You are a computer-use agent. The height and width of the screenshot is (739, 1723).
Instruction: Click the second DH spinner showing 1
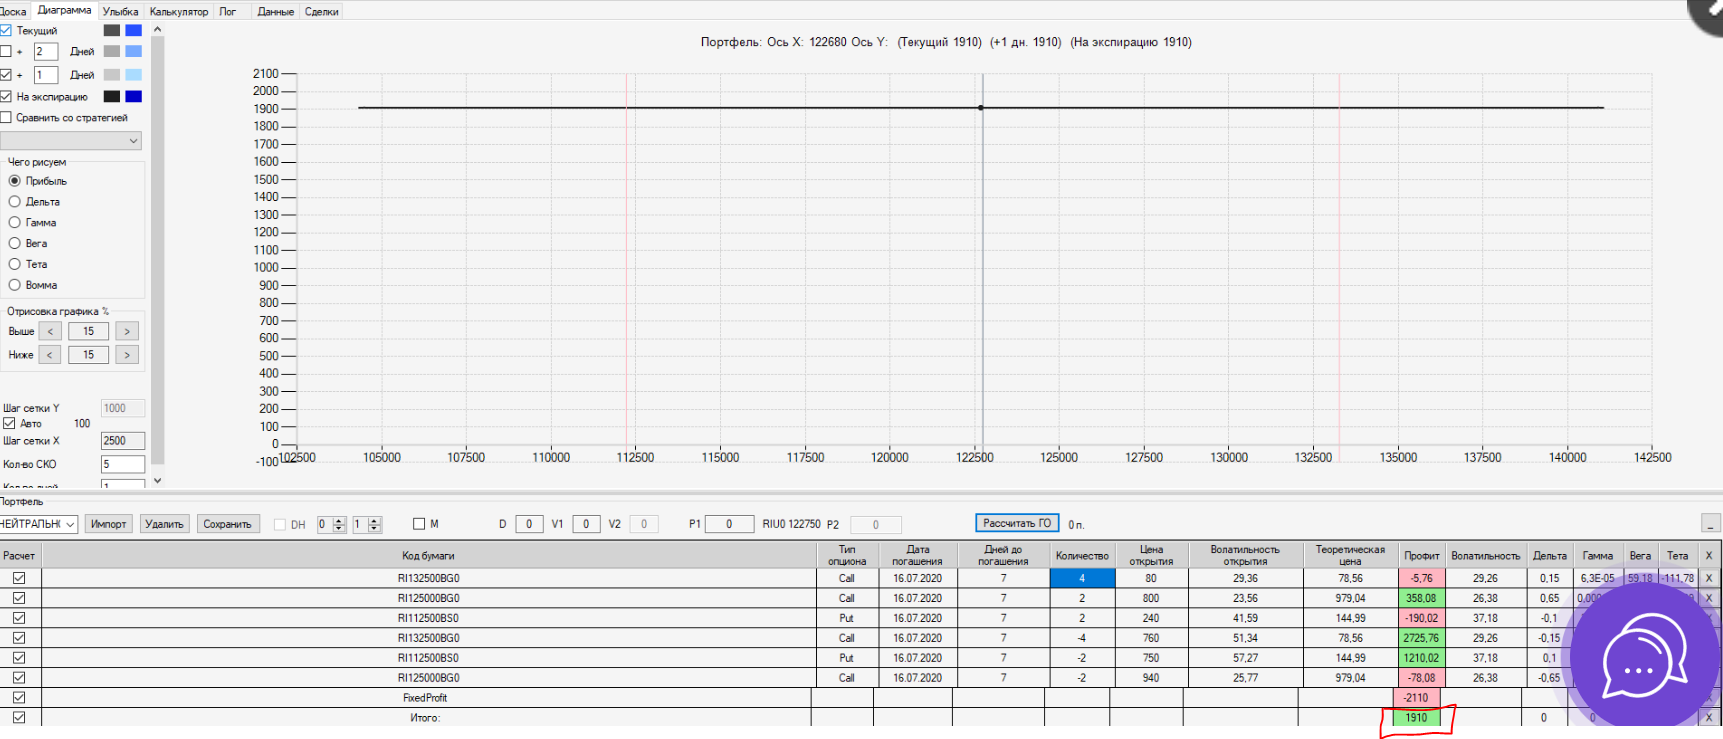tap(367, 524)
